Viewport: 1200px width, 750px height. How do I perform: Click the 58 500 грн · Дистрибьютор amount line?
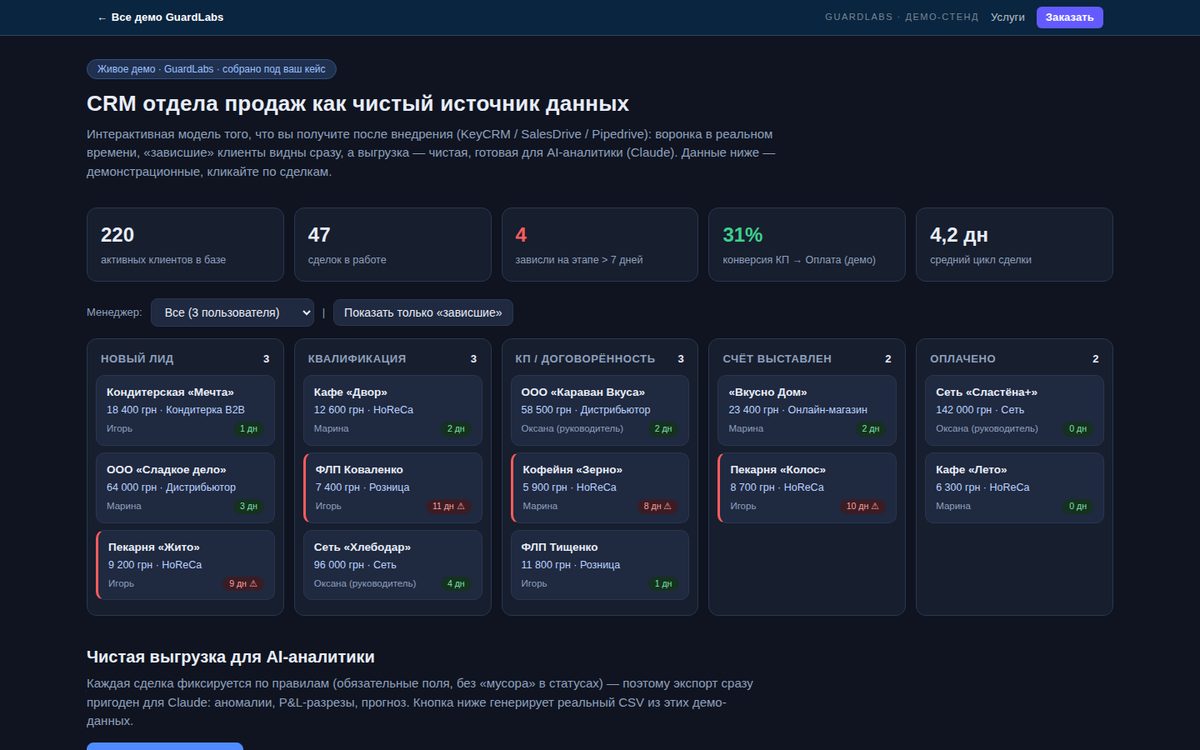pyautogui.click(x=585, y=410)
